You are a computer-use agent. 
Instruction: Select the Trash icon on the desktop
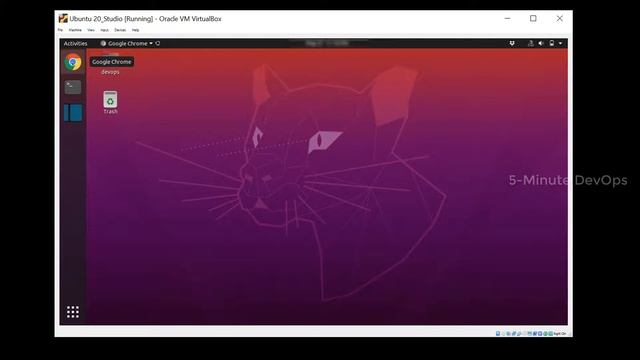[110, 100]
